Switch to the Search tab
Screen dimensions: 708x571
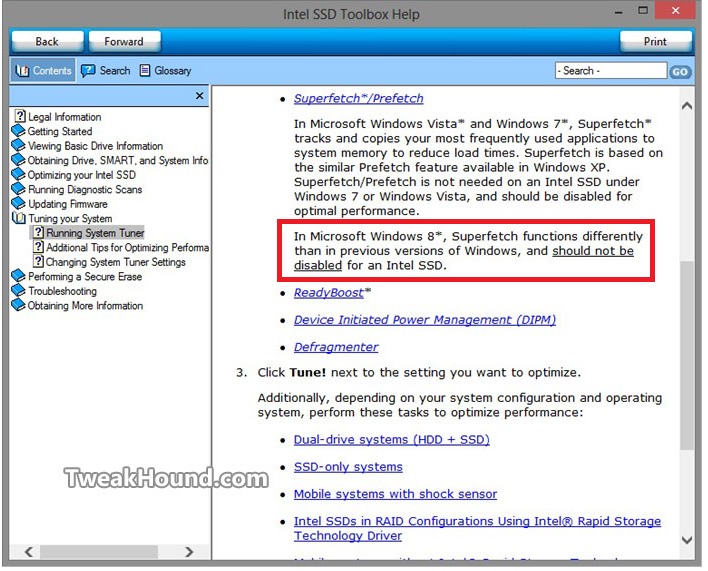pos(106,70)
